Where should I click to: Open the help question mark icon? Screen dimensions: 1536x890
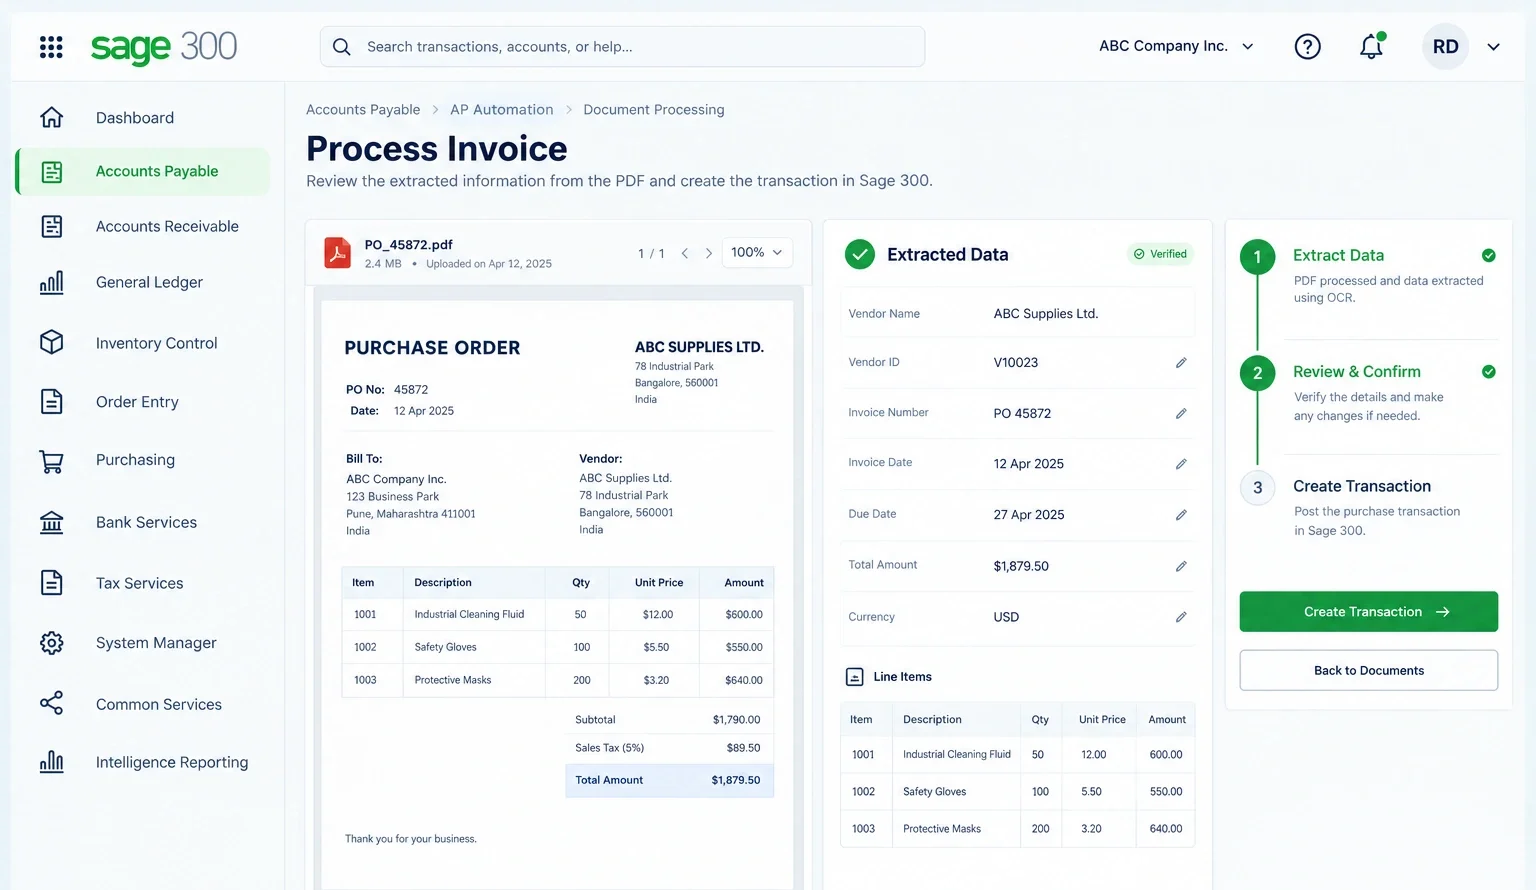[x=1307, y=47]
